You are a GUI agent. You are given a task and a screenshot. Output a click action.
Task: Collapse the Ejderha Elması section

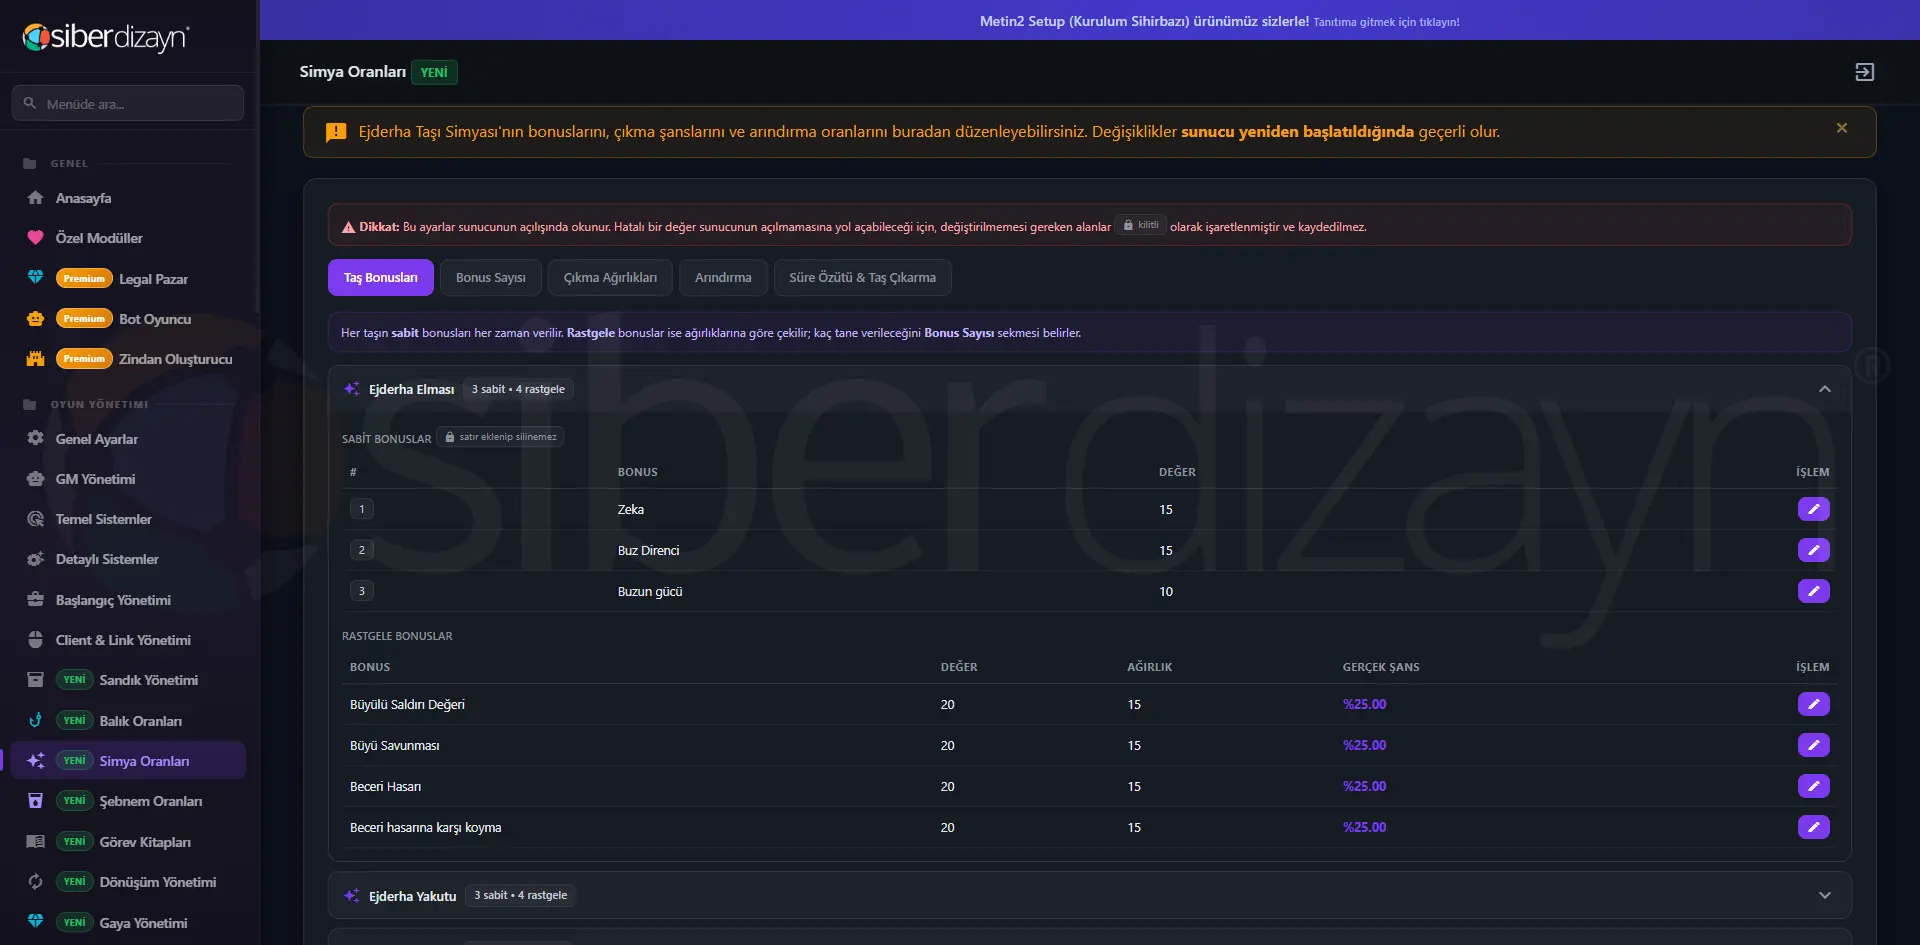pos(1824,389)
